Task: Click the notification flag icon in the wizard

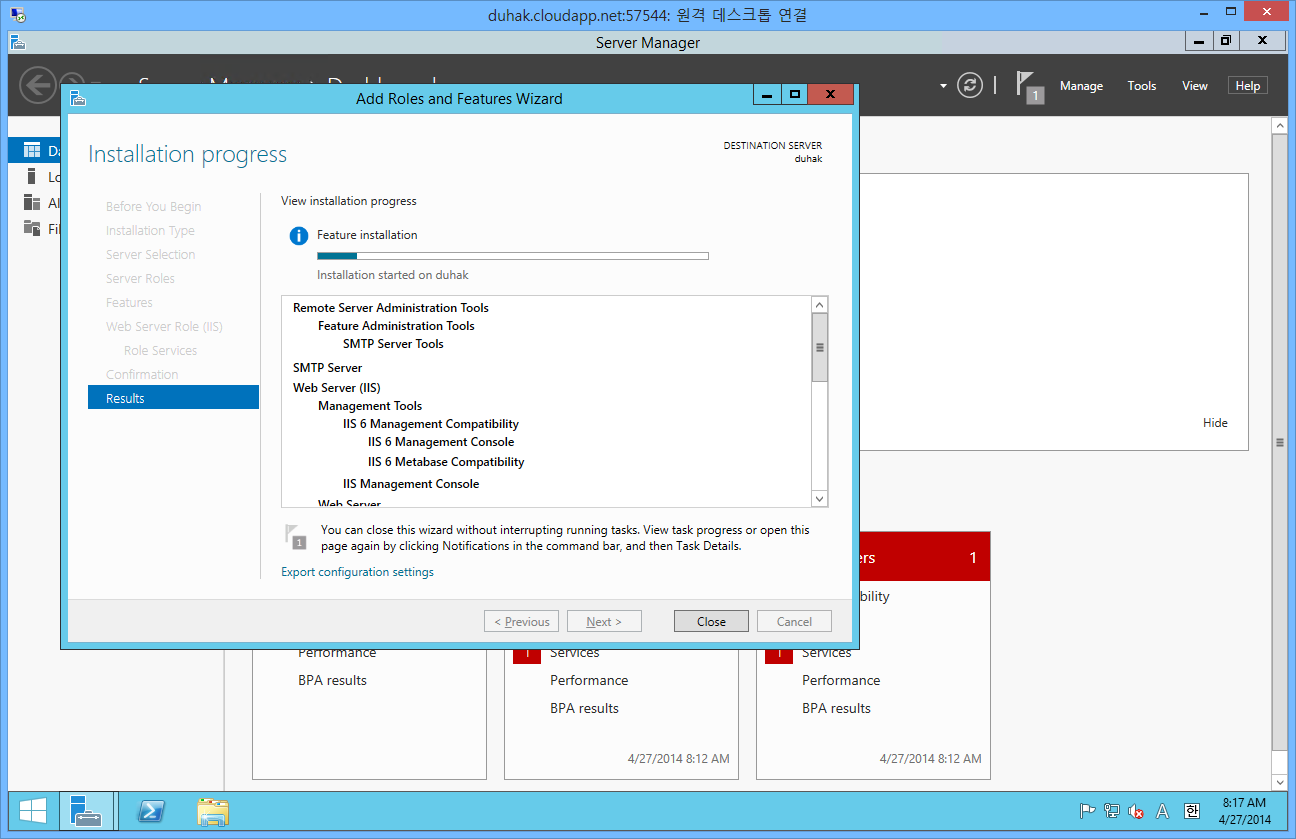Action: tap(296, 536)
